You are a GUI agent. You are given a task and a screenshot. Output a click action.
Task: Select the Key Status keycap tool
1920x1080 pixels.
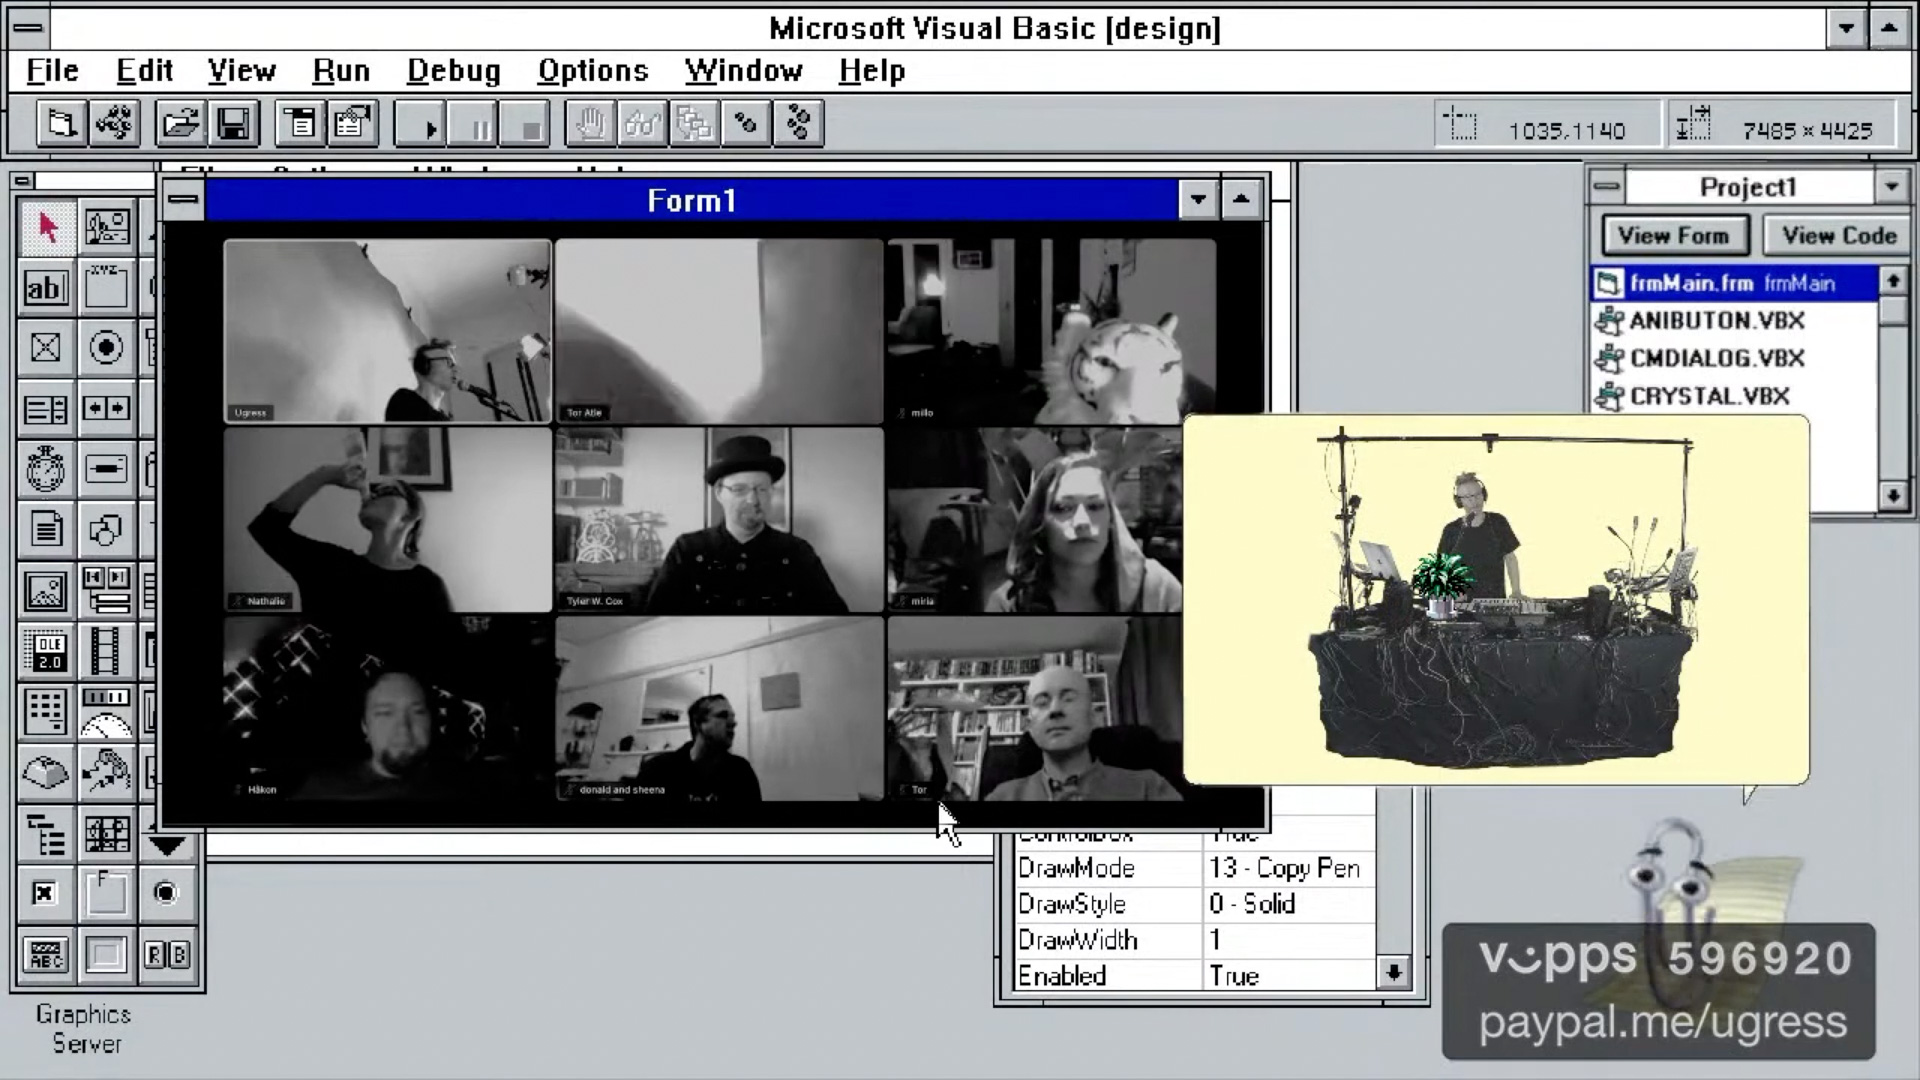(46, 773)
